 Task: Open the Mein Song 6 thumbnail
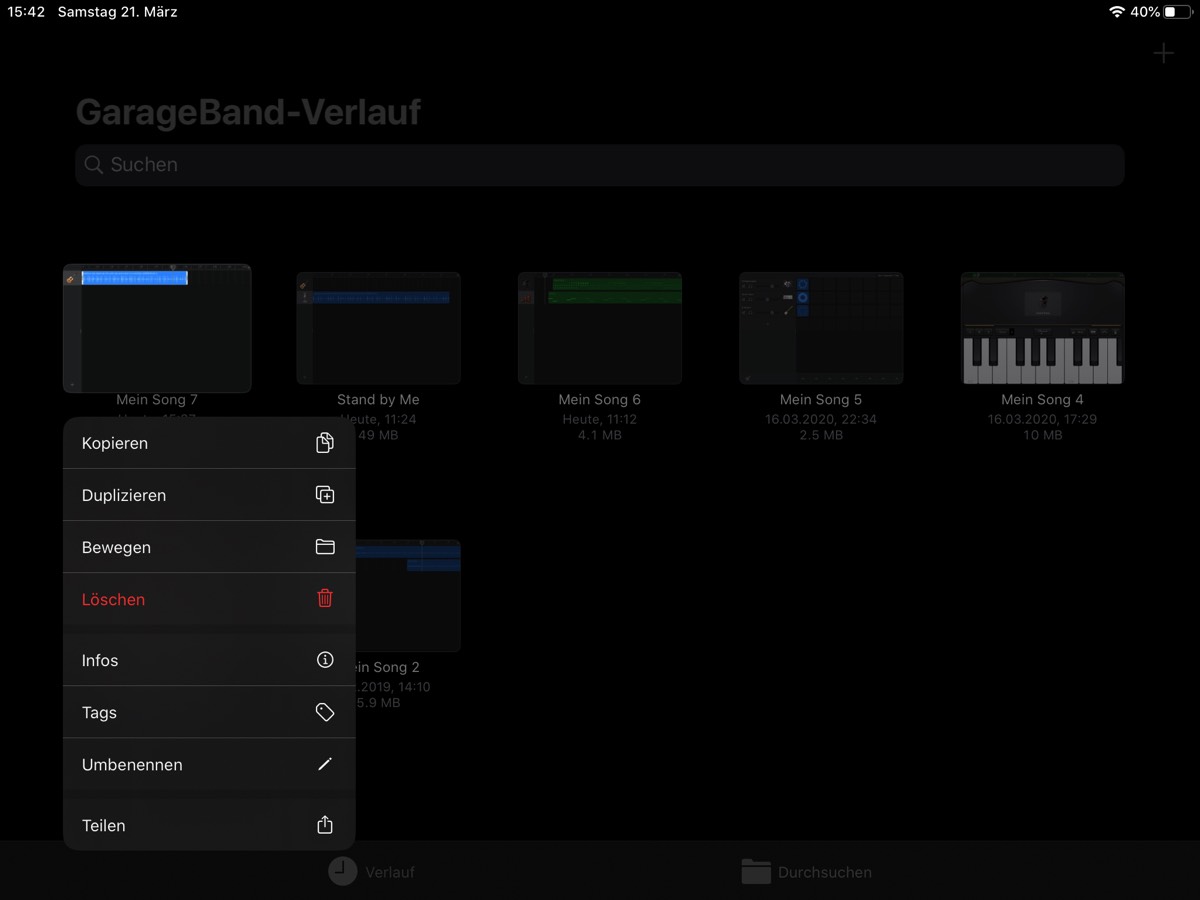[x=600, y=328]
